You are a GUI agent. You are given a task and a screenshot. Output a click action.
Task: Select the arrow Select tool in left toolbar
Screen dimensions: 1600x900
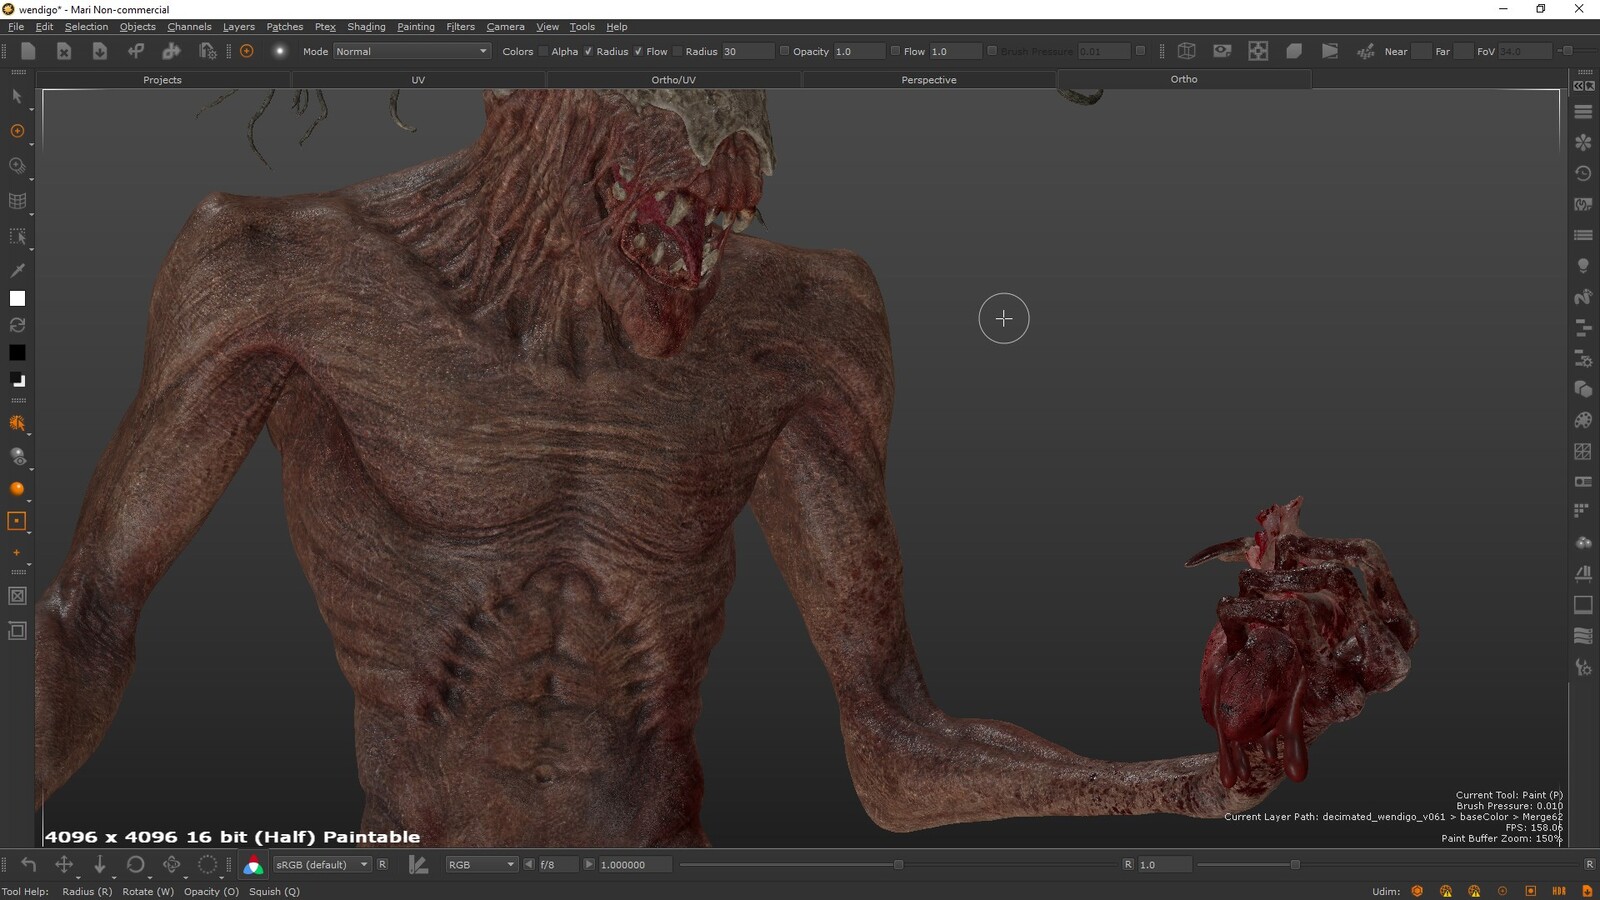coord(17,97)
